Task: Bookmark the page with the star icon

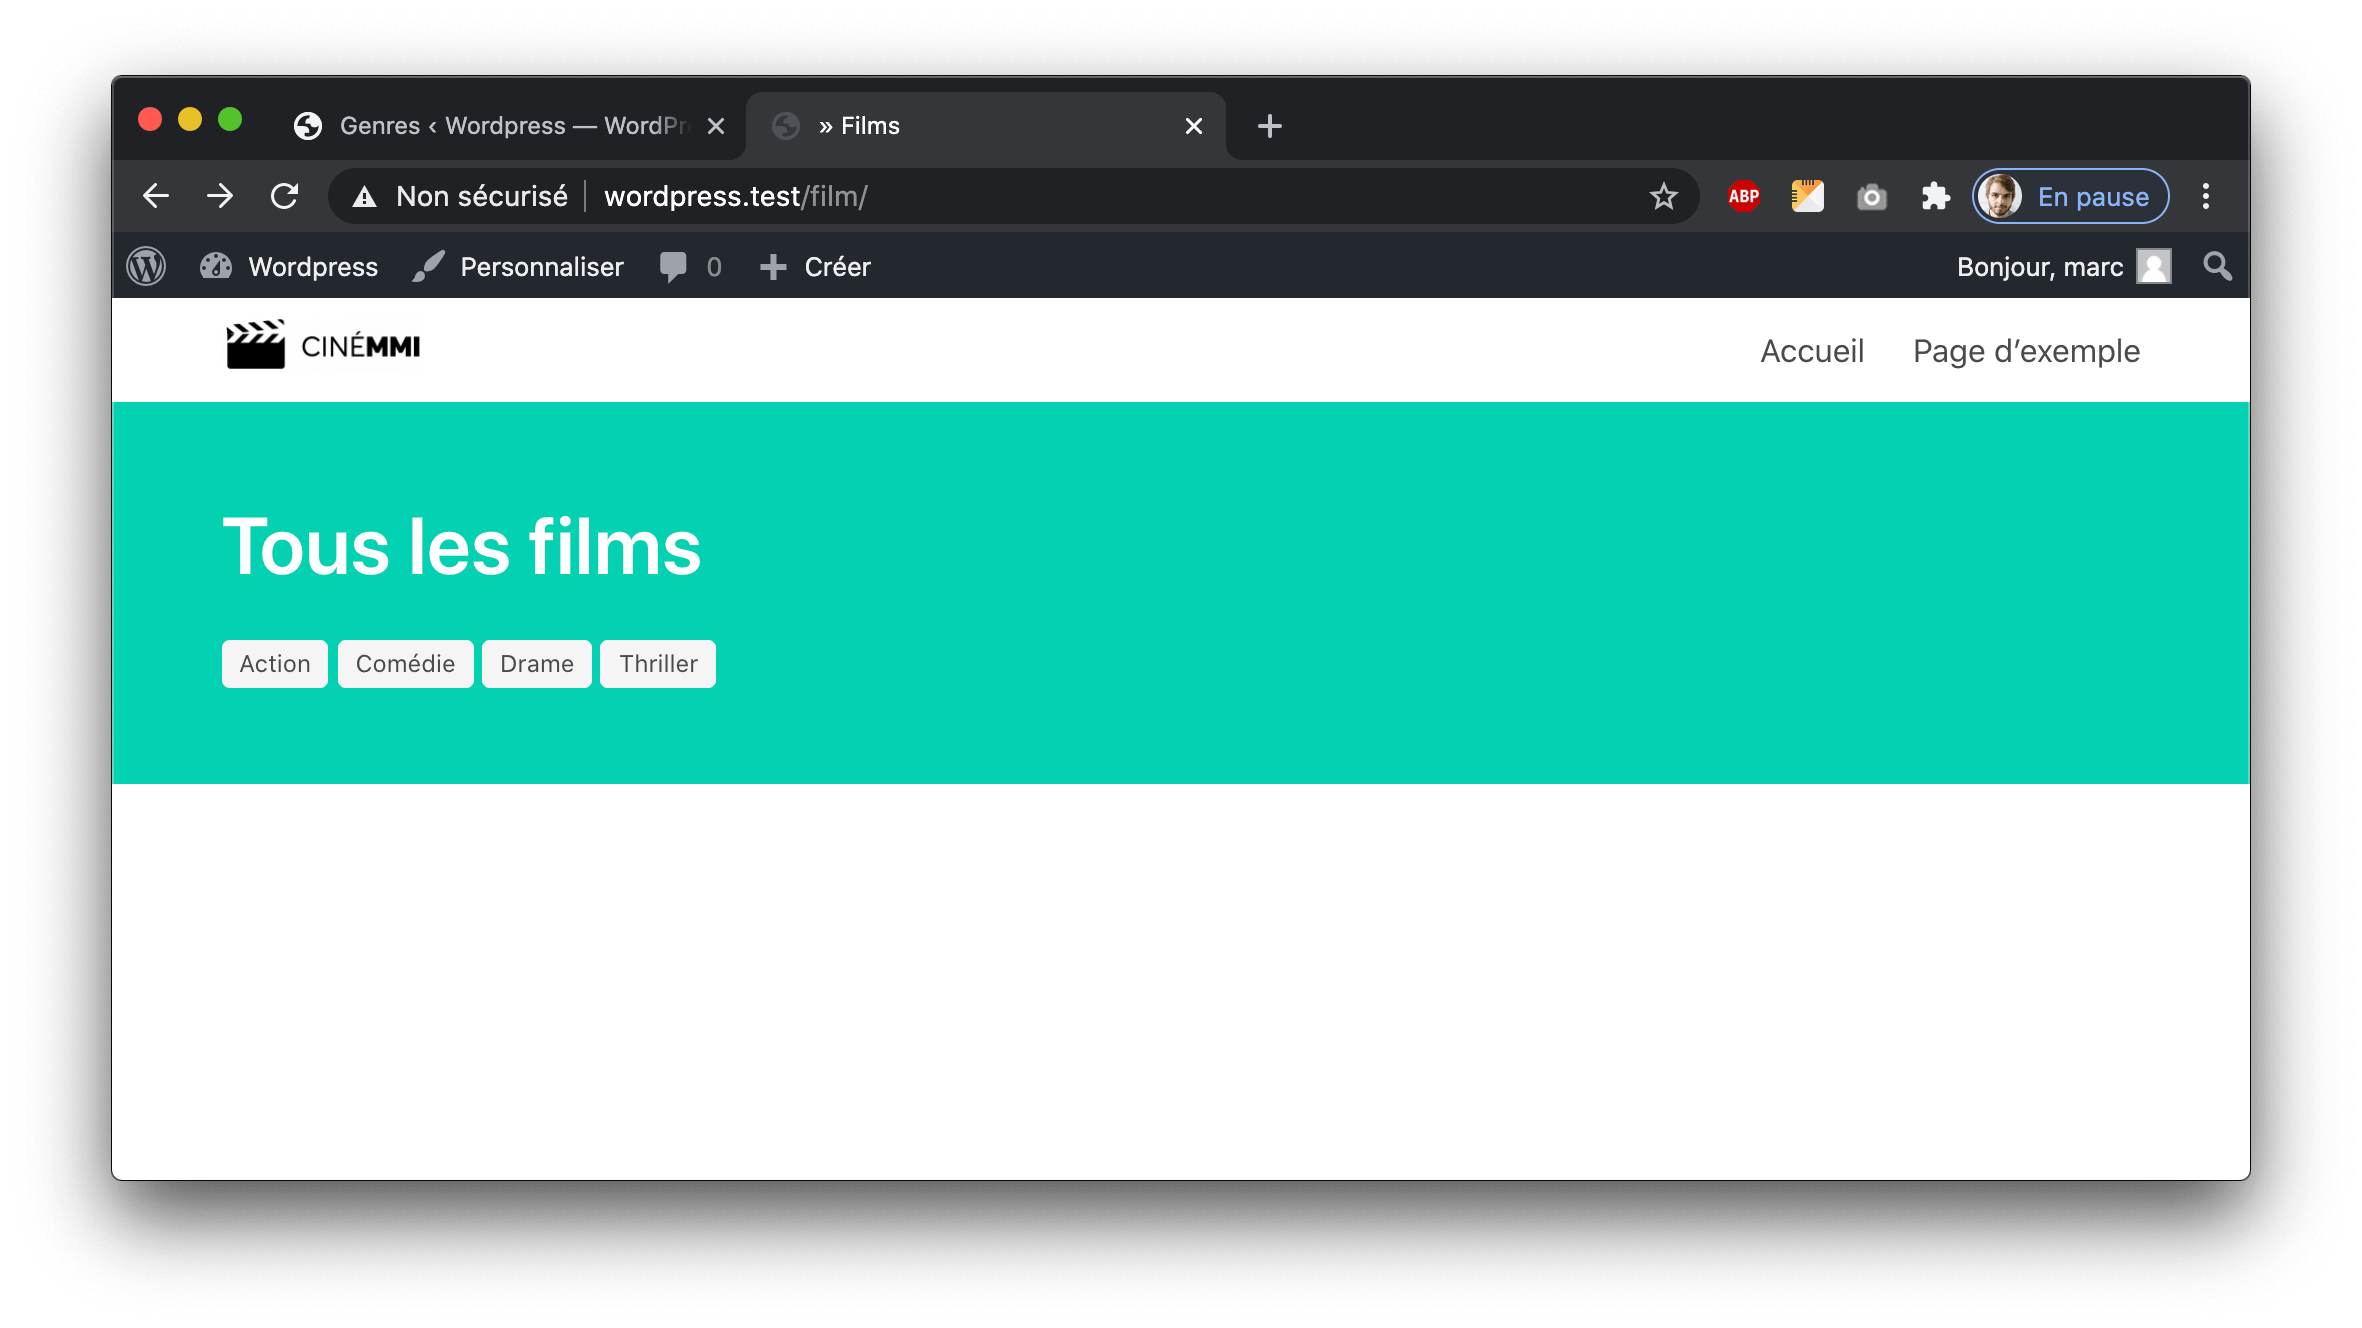Action: (1663, 196)
